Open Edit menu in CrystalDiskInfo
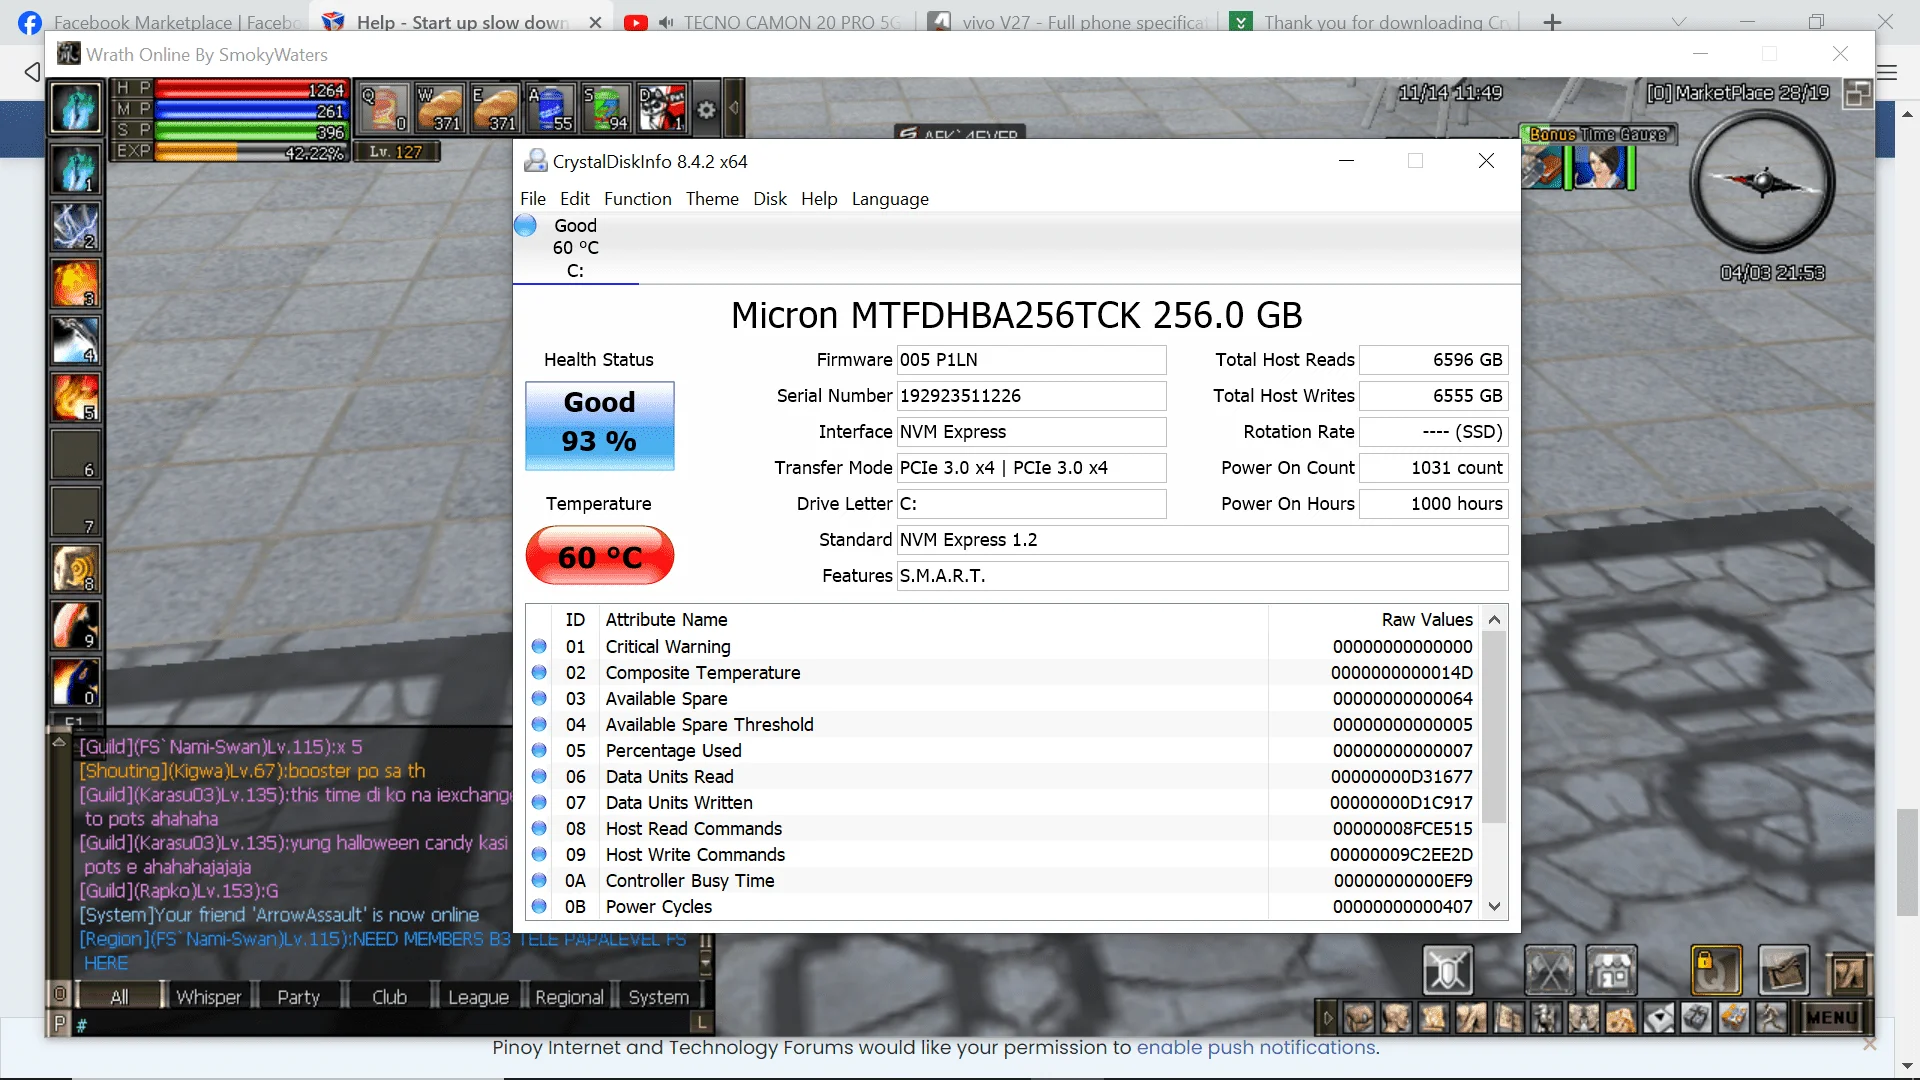The height and width of the screenshot is (1080, 1920). [575, 199]
